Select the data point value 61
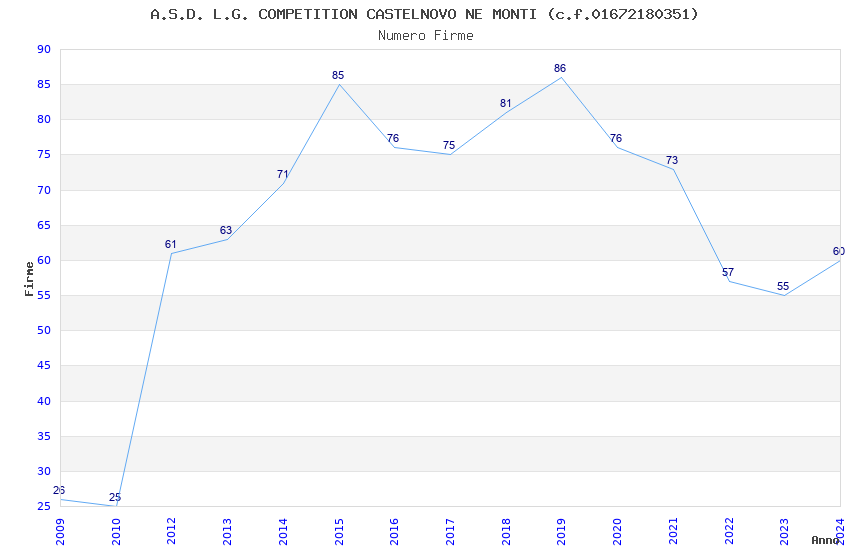Viewport: 850px width, 550px height. point(171,244)
